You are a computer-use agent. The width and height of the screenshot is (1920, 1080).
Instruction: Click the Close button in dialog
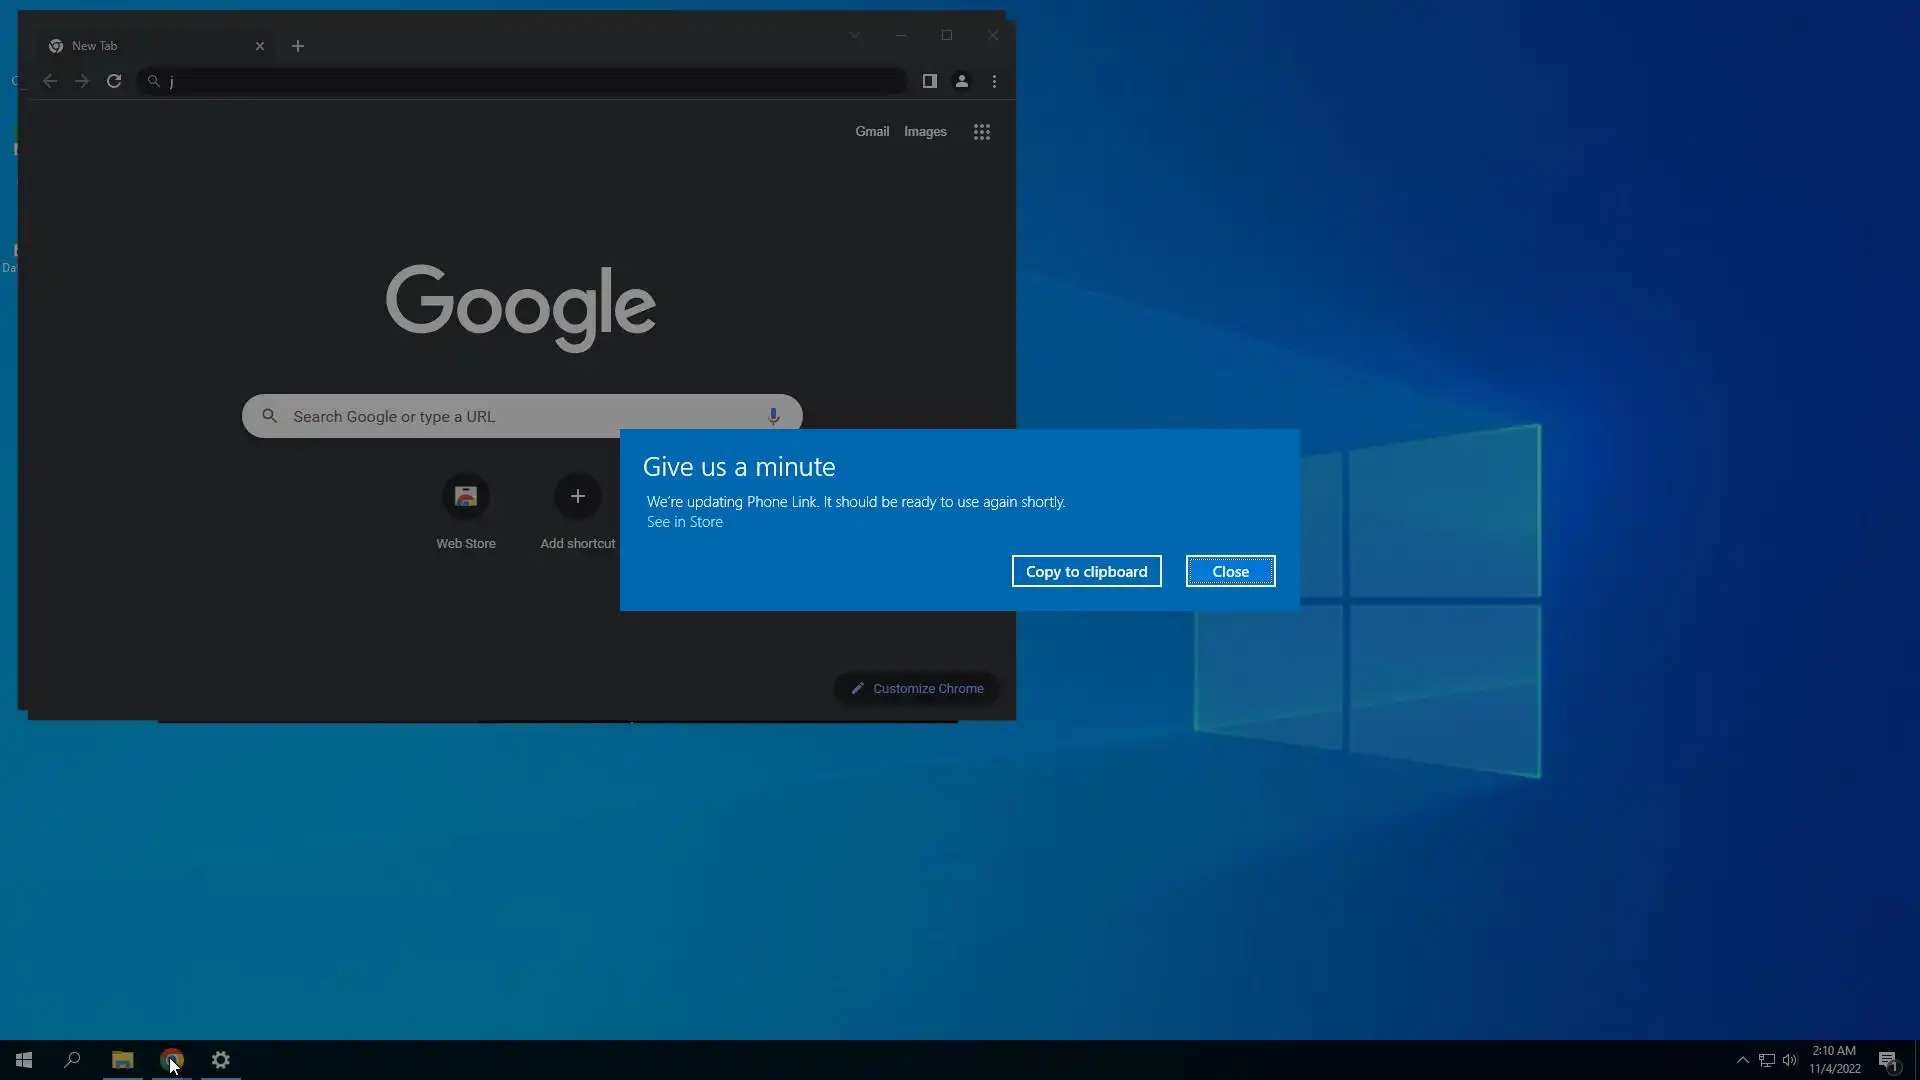click(x=1230, y=571)
